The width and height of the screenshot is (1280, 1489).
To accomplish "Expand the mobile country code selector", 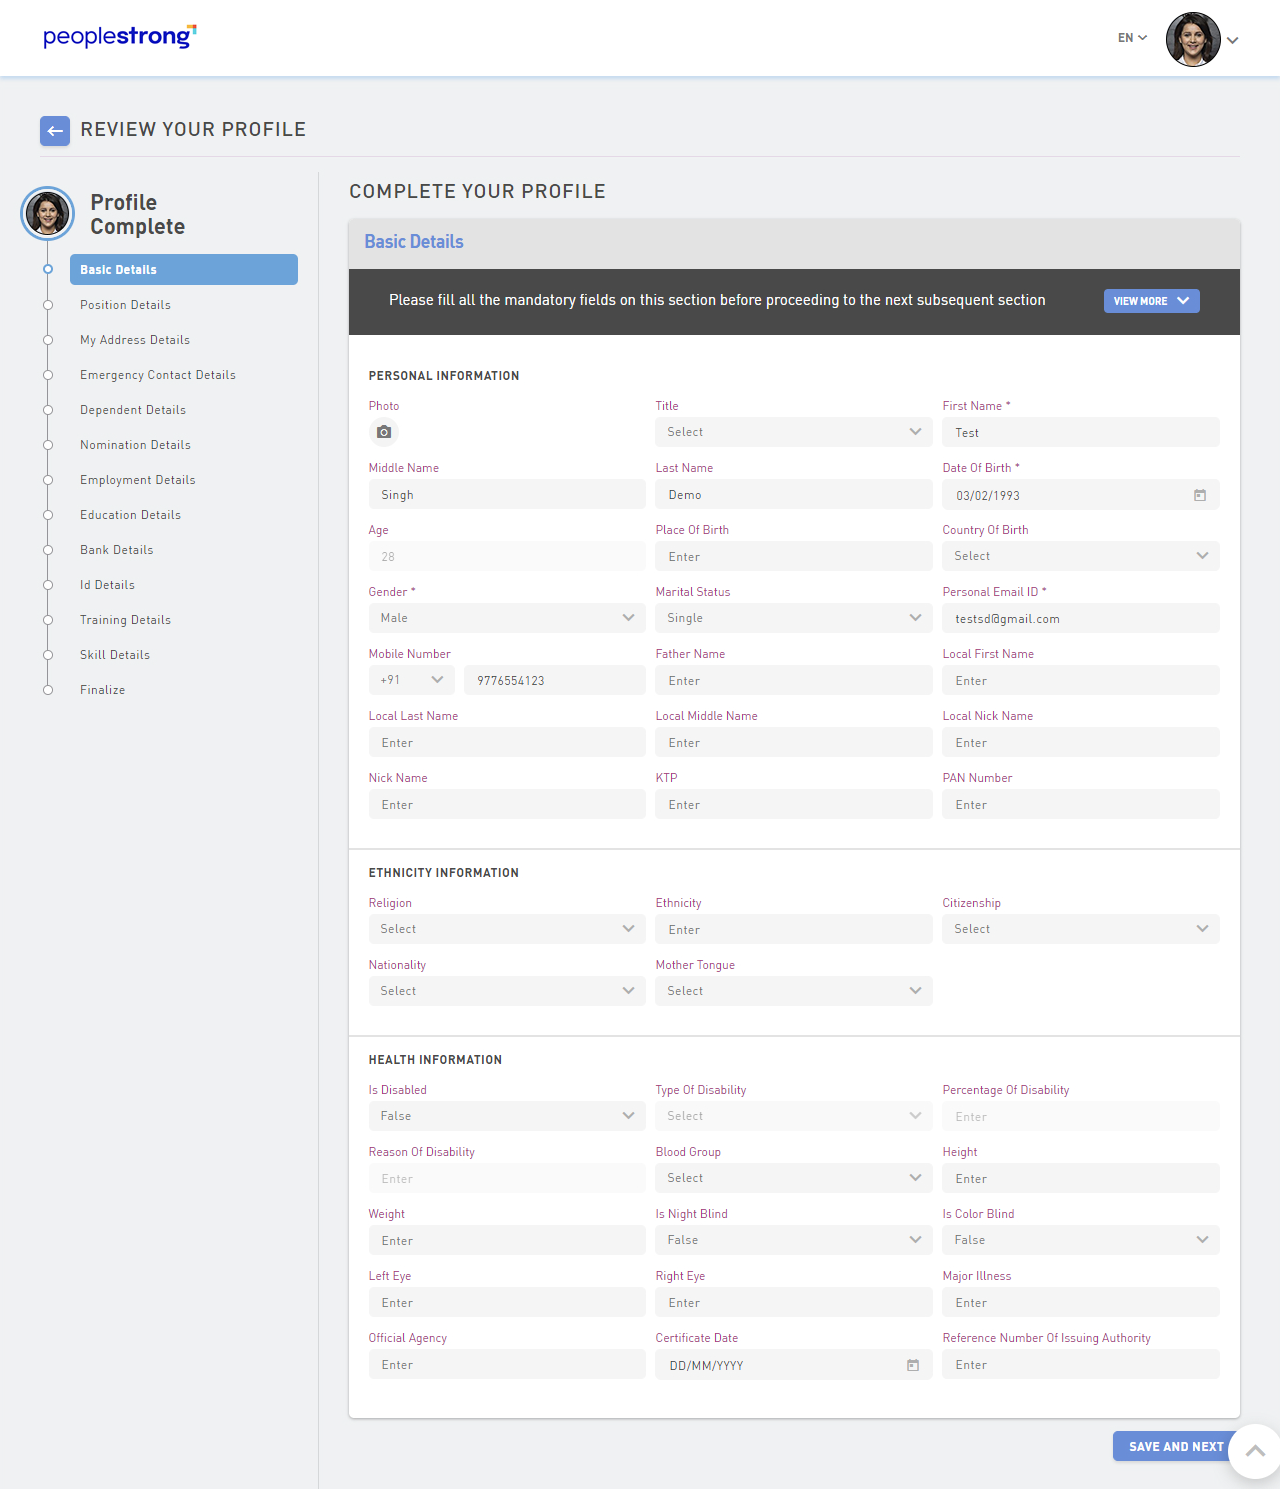I will 411,680.
